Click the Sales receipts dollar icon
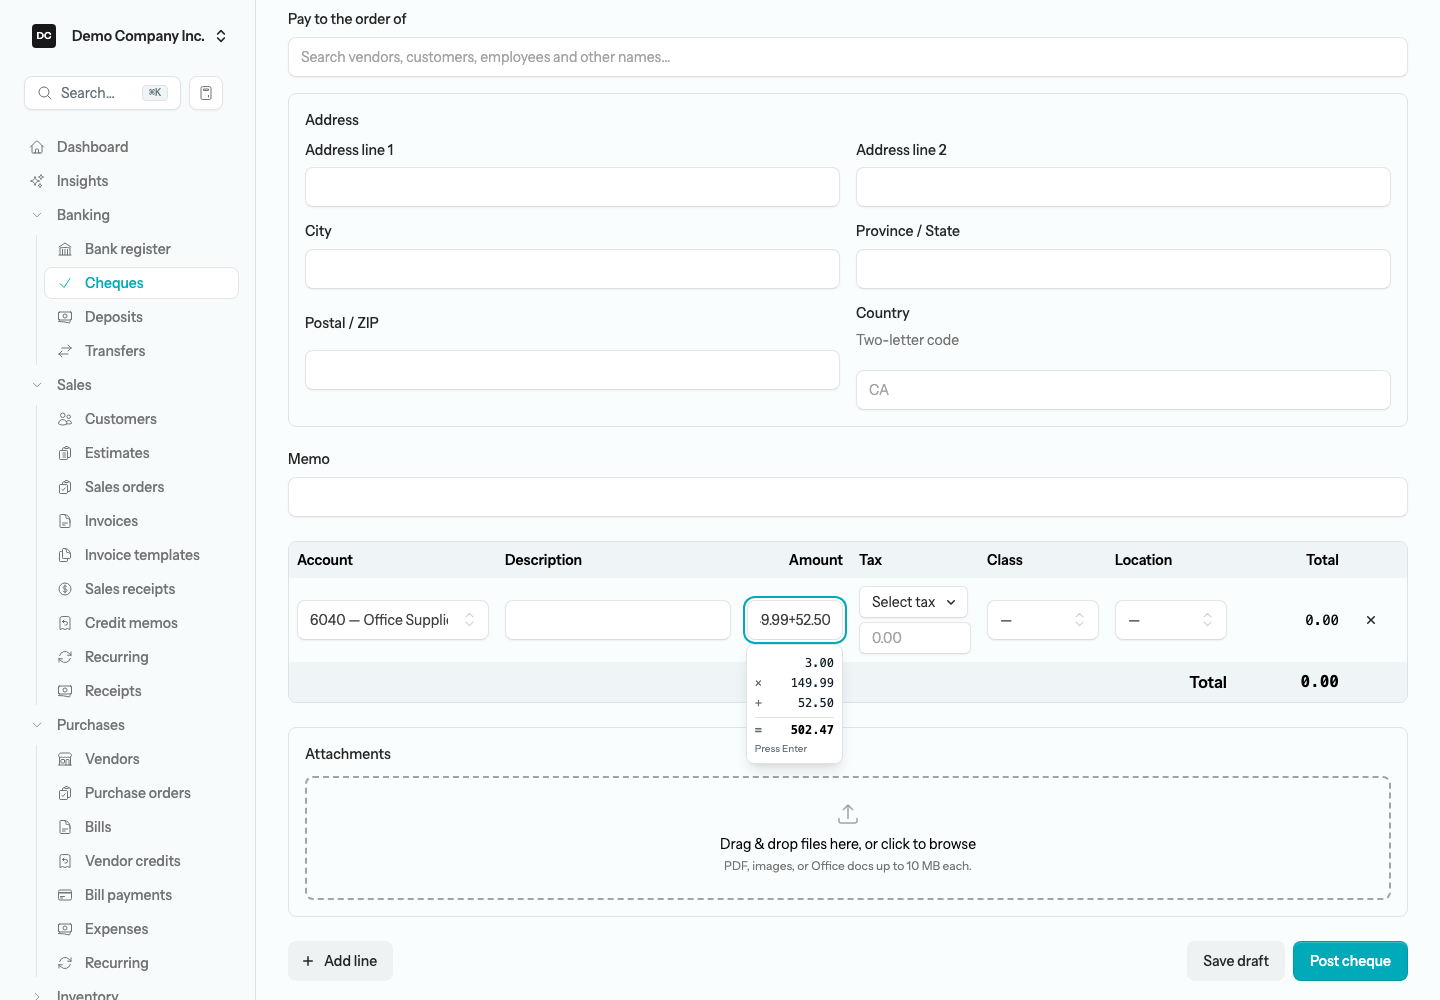This screenshot has height=1000, width=1440. coord(65,589)
